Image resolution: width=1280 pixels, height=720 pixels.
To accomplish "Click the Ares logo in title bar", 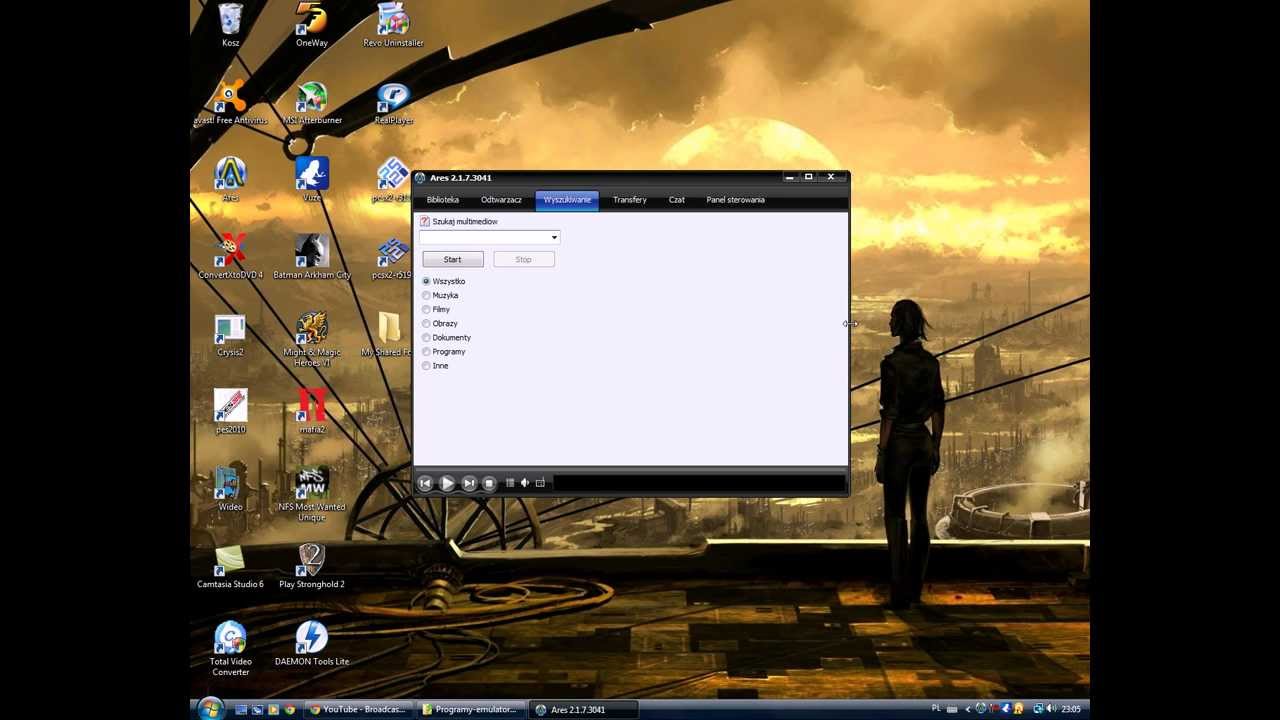I will pos(421,178).
